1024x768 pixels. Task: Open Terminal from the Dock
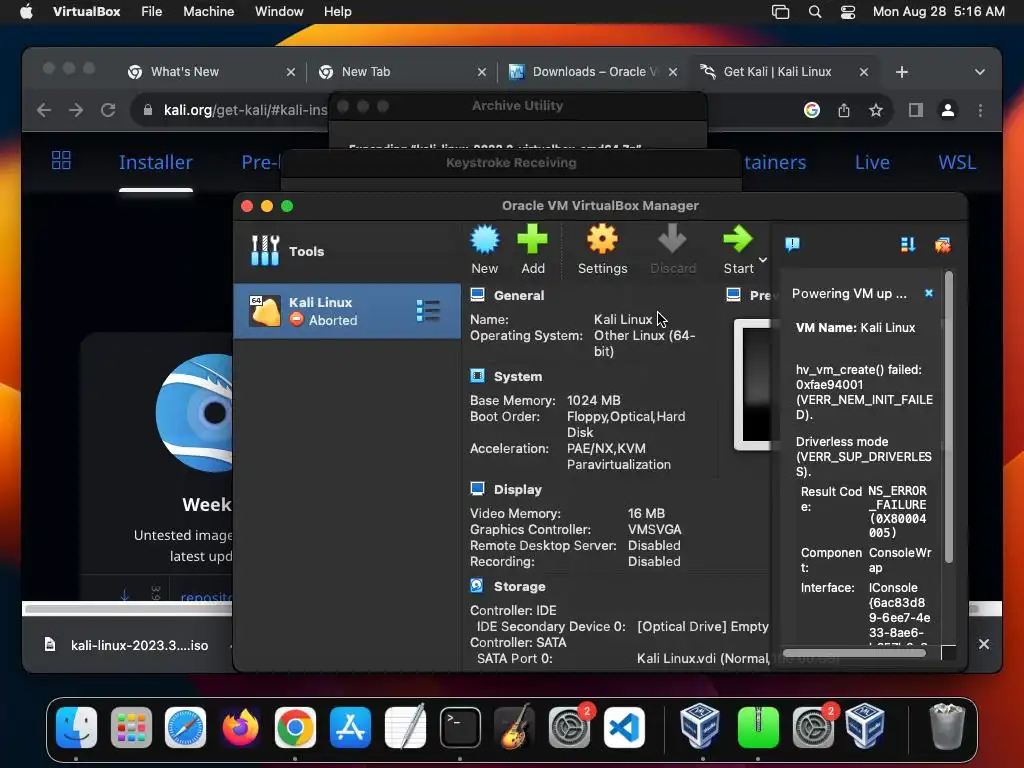pos(460,727)
